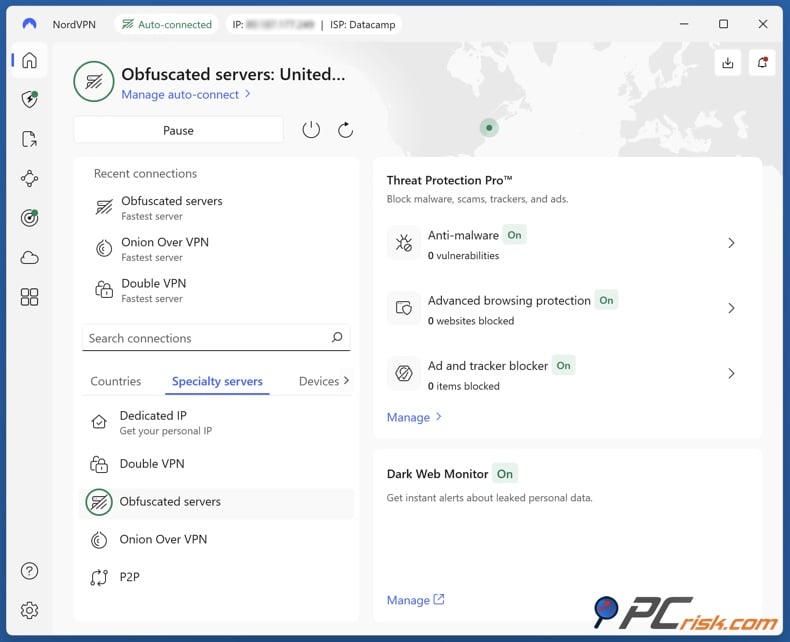
Task: Open the Home tab in sidebar
Action: click(x=29, y=60)
